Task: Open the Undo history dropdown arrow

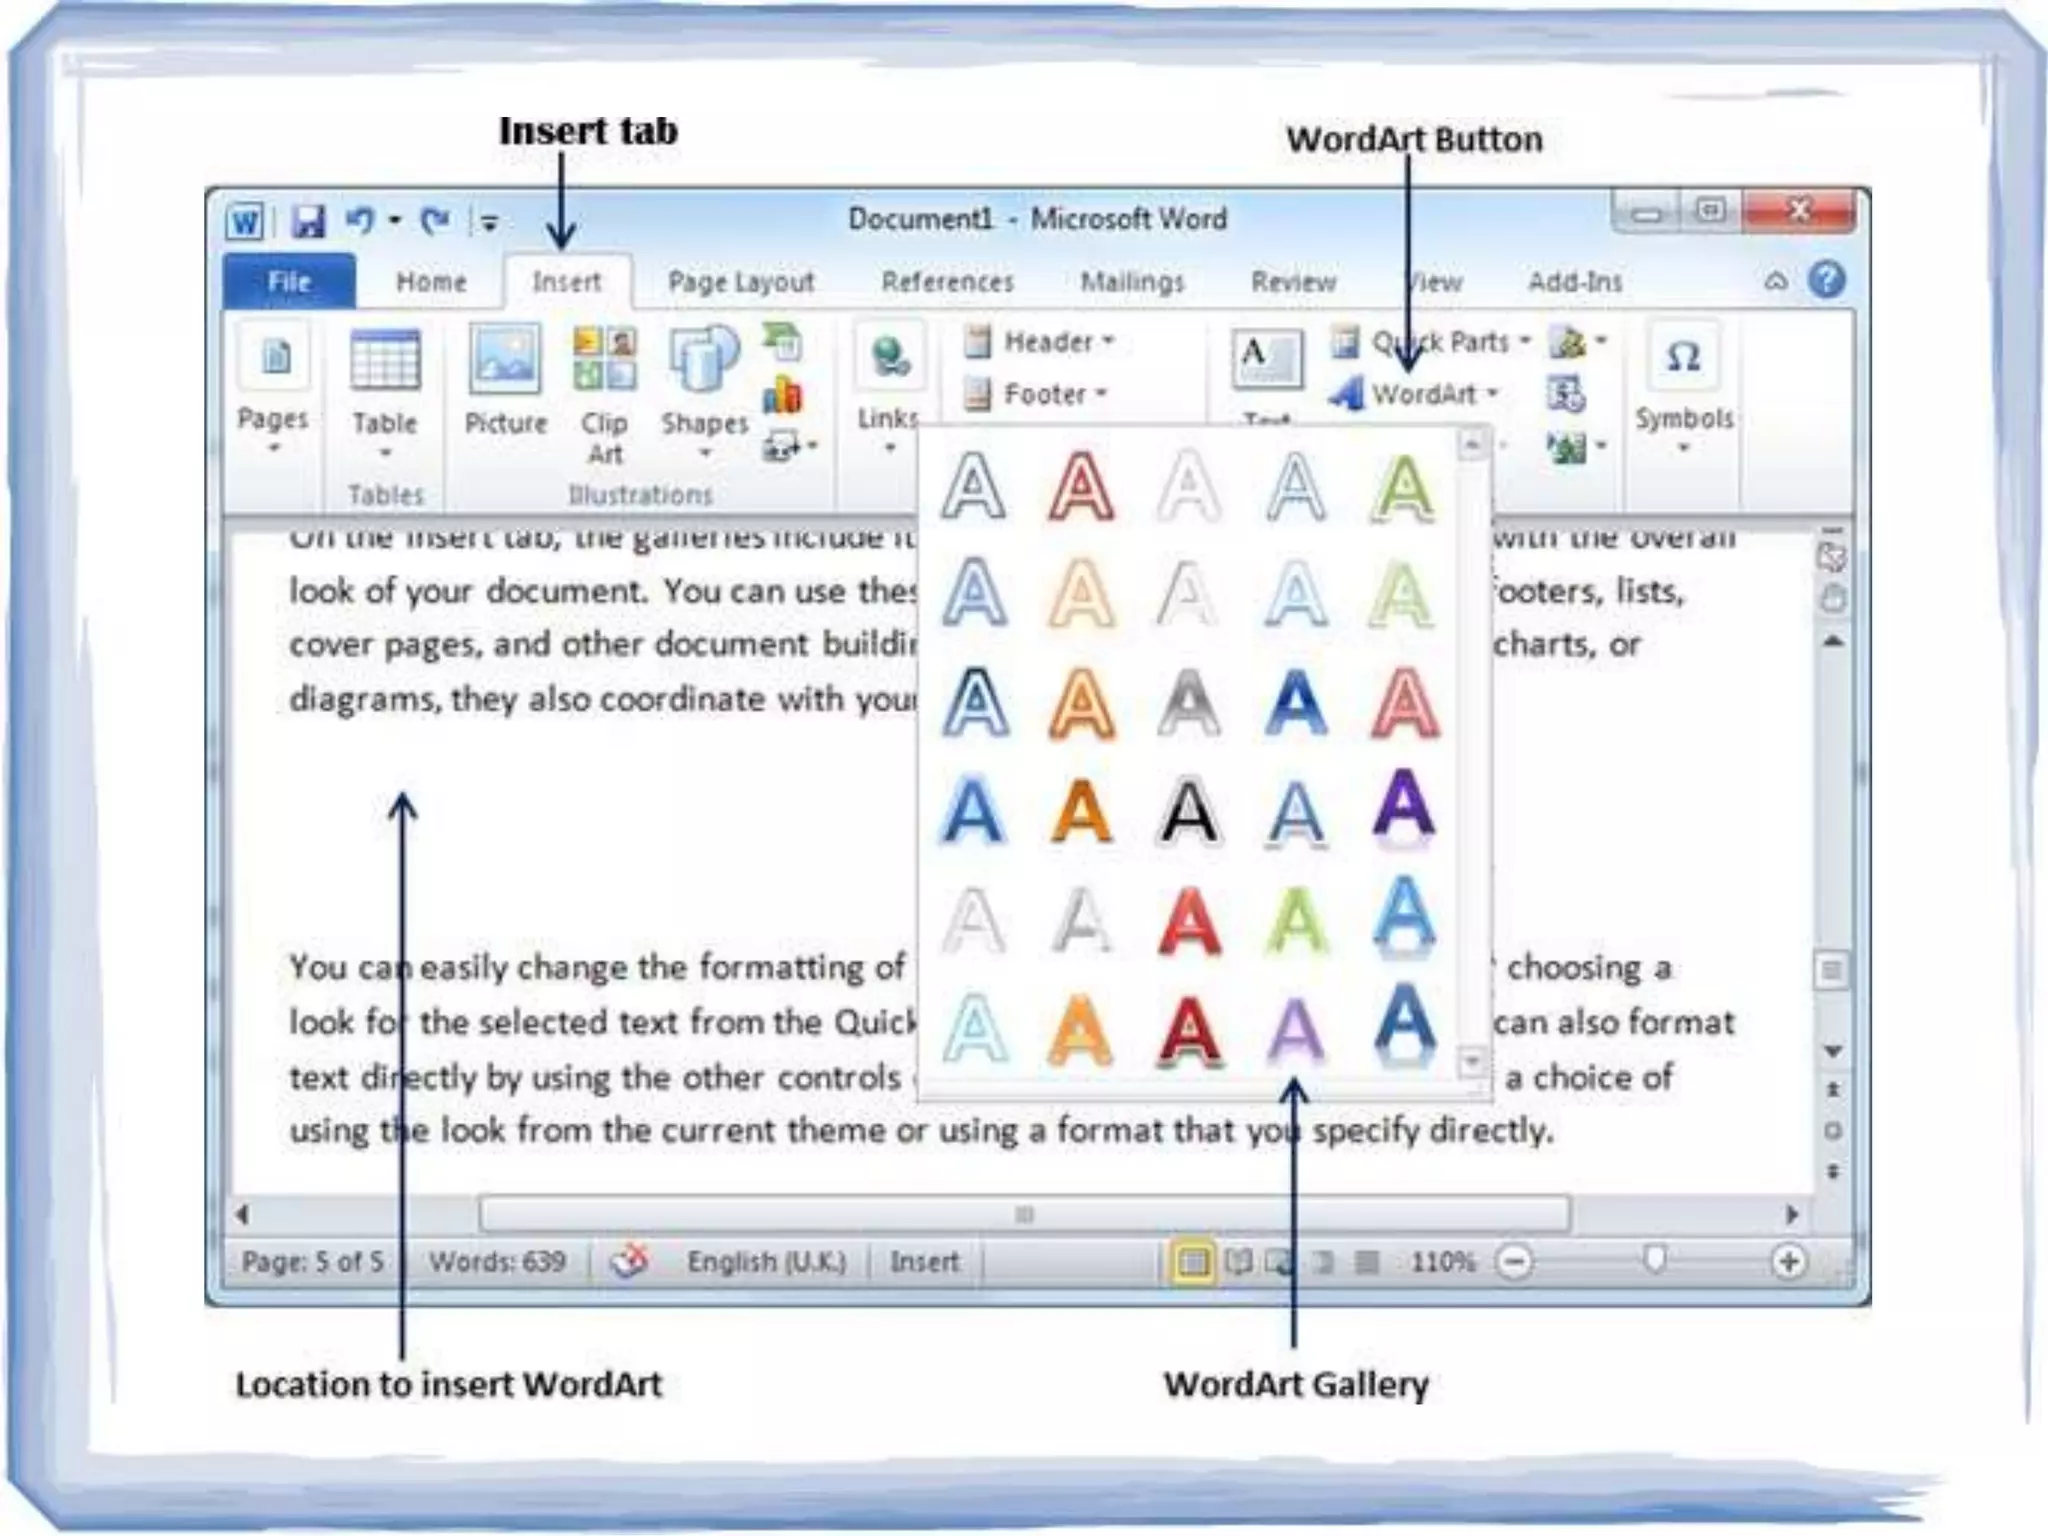Action: (395, 220)
